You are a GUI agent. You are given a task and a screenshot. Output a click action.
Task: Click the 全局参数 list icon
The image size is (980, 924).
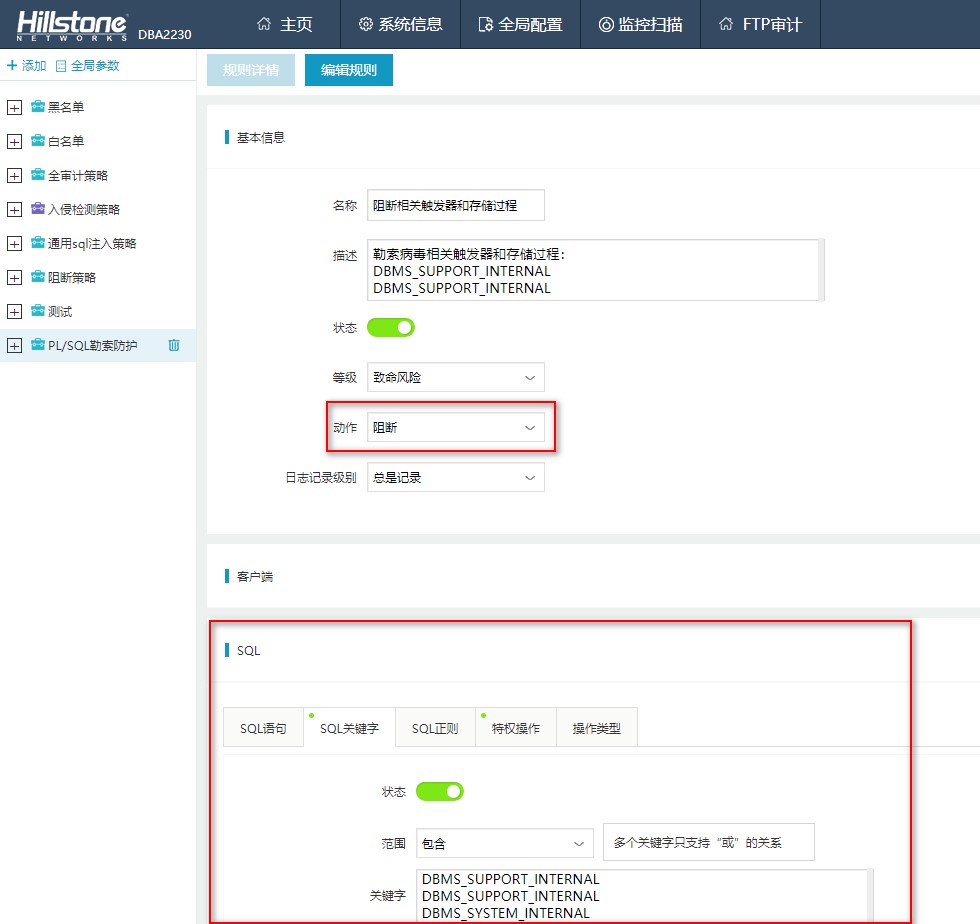[61, 66]
